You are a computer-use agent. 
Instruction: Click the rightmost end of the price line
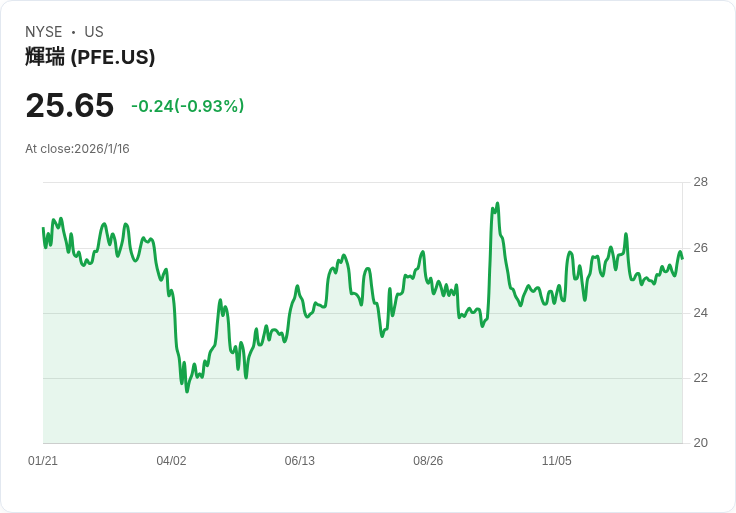tap(682, 258)
